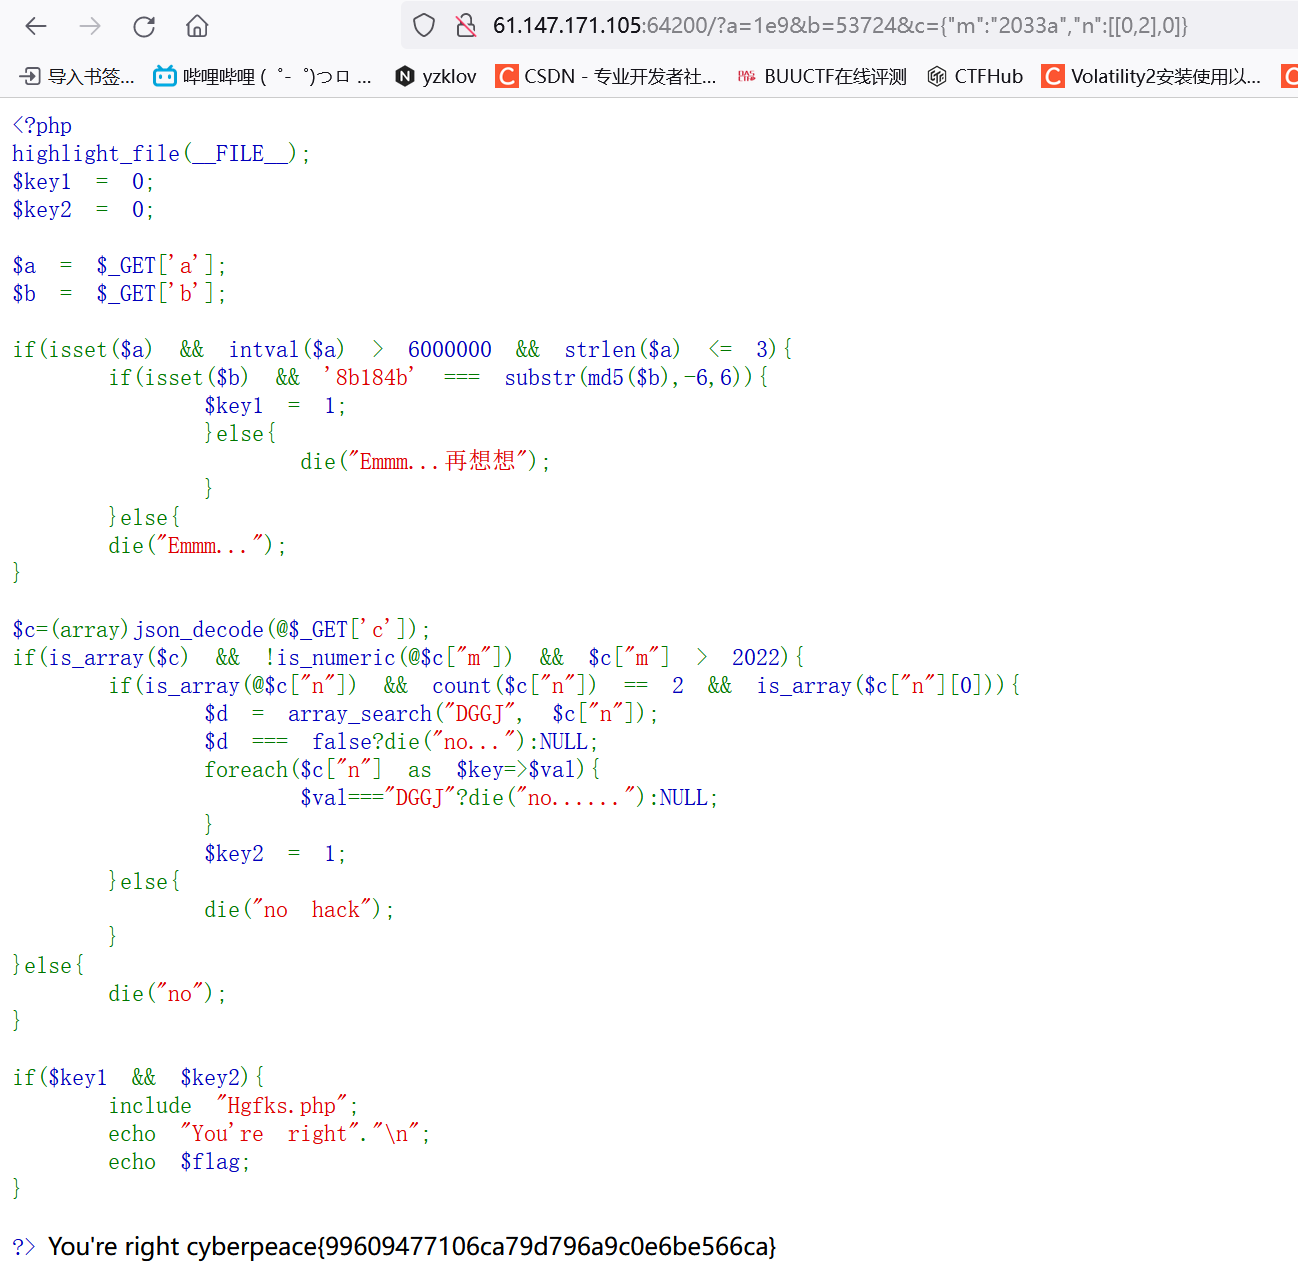Click the CTFHub bookmark cube icon
Image resolution: width=1298 pixels, height=1285 pixels.
click(x=937, y=76)
